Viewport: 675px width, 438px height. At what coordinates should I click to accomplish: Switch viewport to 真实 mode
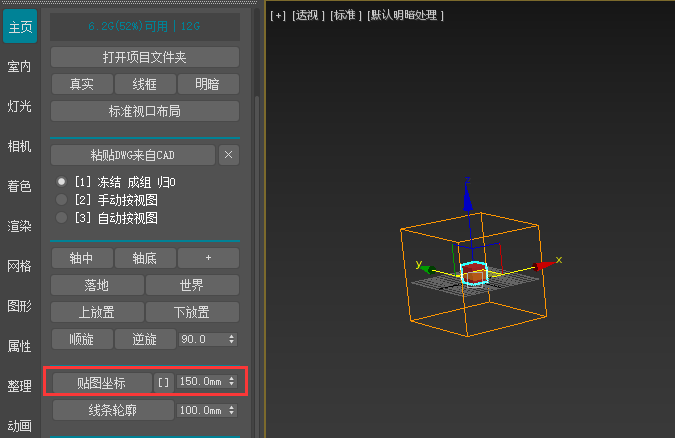tap(82, 84)
